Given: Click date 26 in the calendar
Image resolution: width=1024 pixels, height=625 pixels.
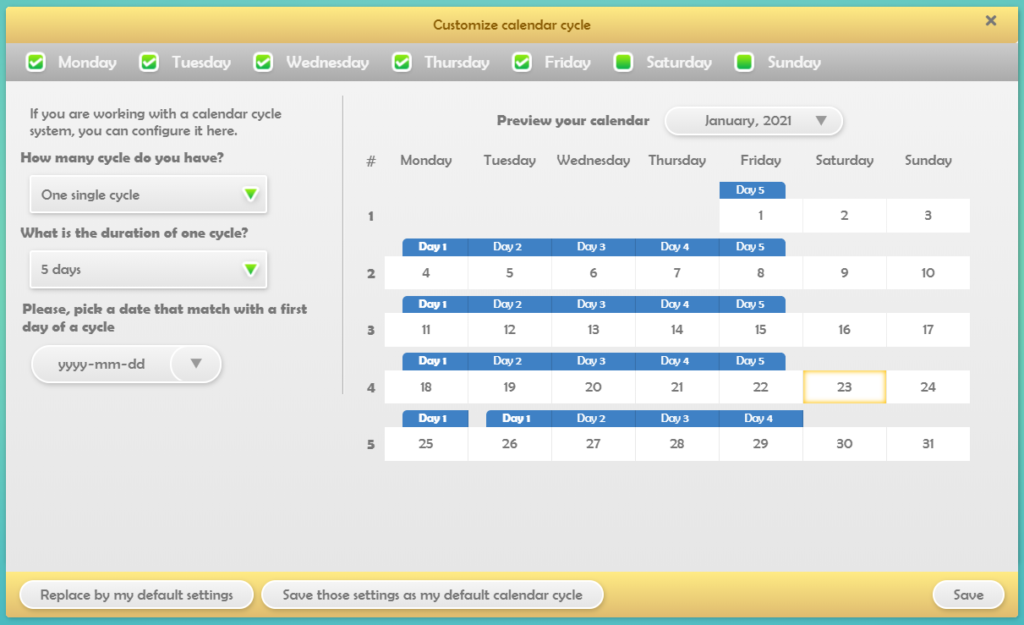Looking at the screenshot, I should 509,444.
